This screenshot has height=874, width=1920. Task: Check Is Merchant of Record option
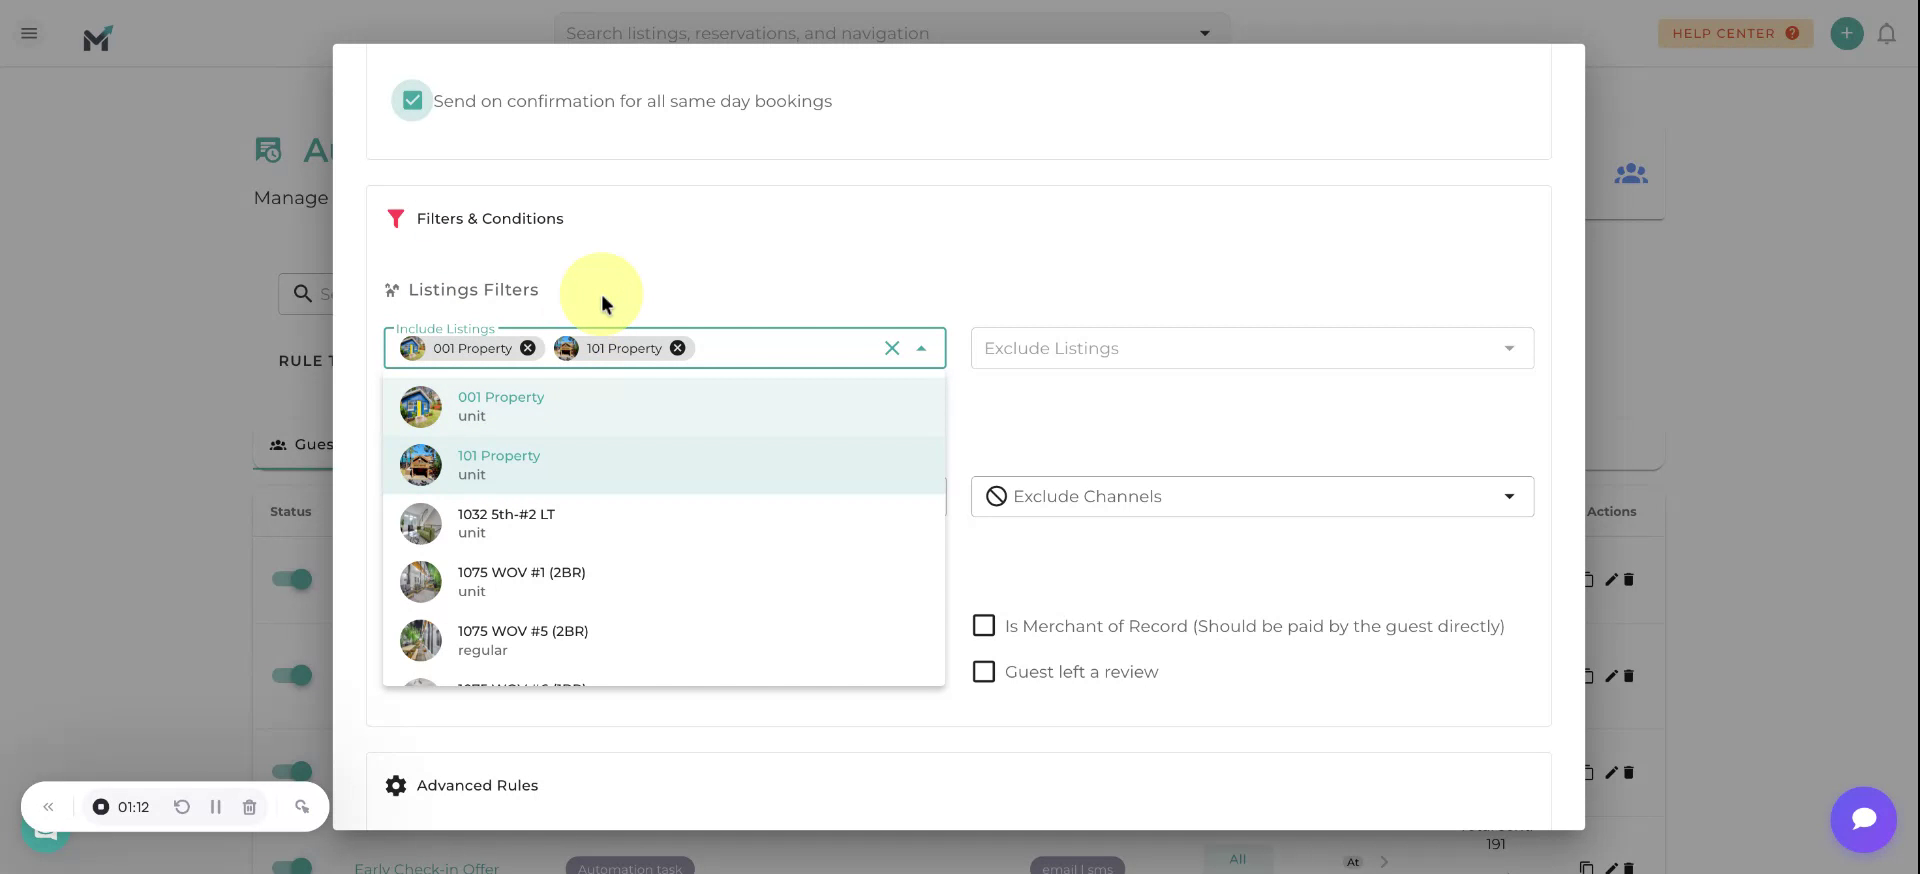point(984,626)
